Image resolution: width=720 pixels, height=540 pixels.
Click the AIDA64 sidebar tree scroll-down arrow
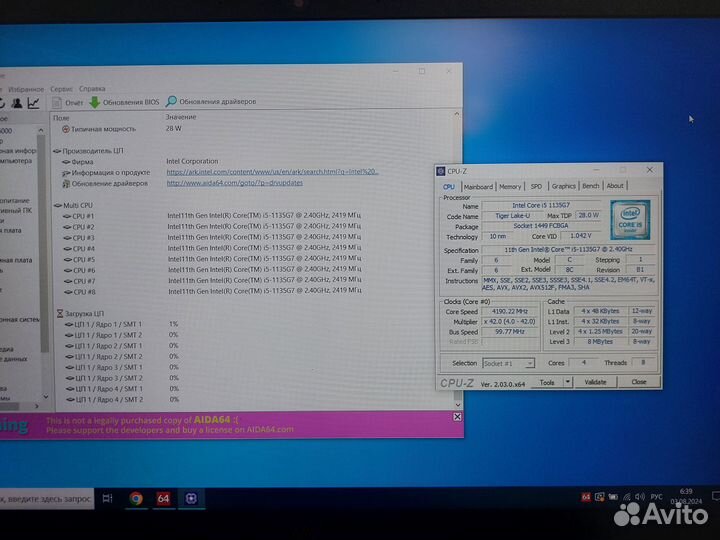(x=45, y=396)
